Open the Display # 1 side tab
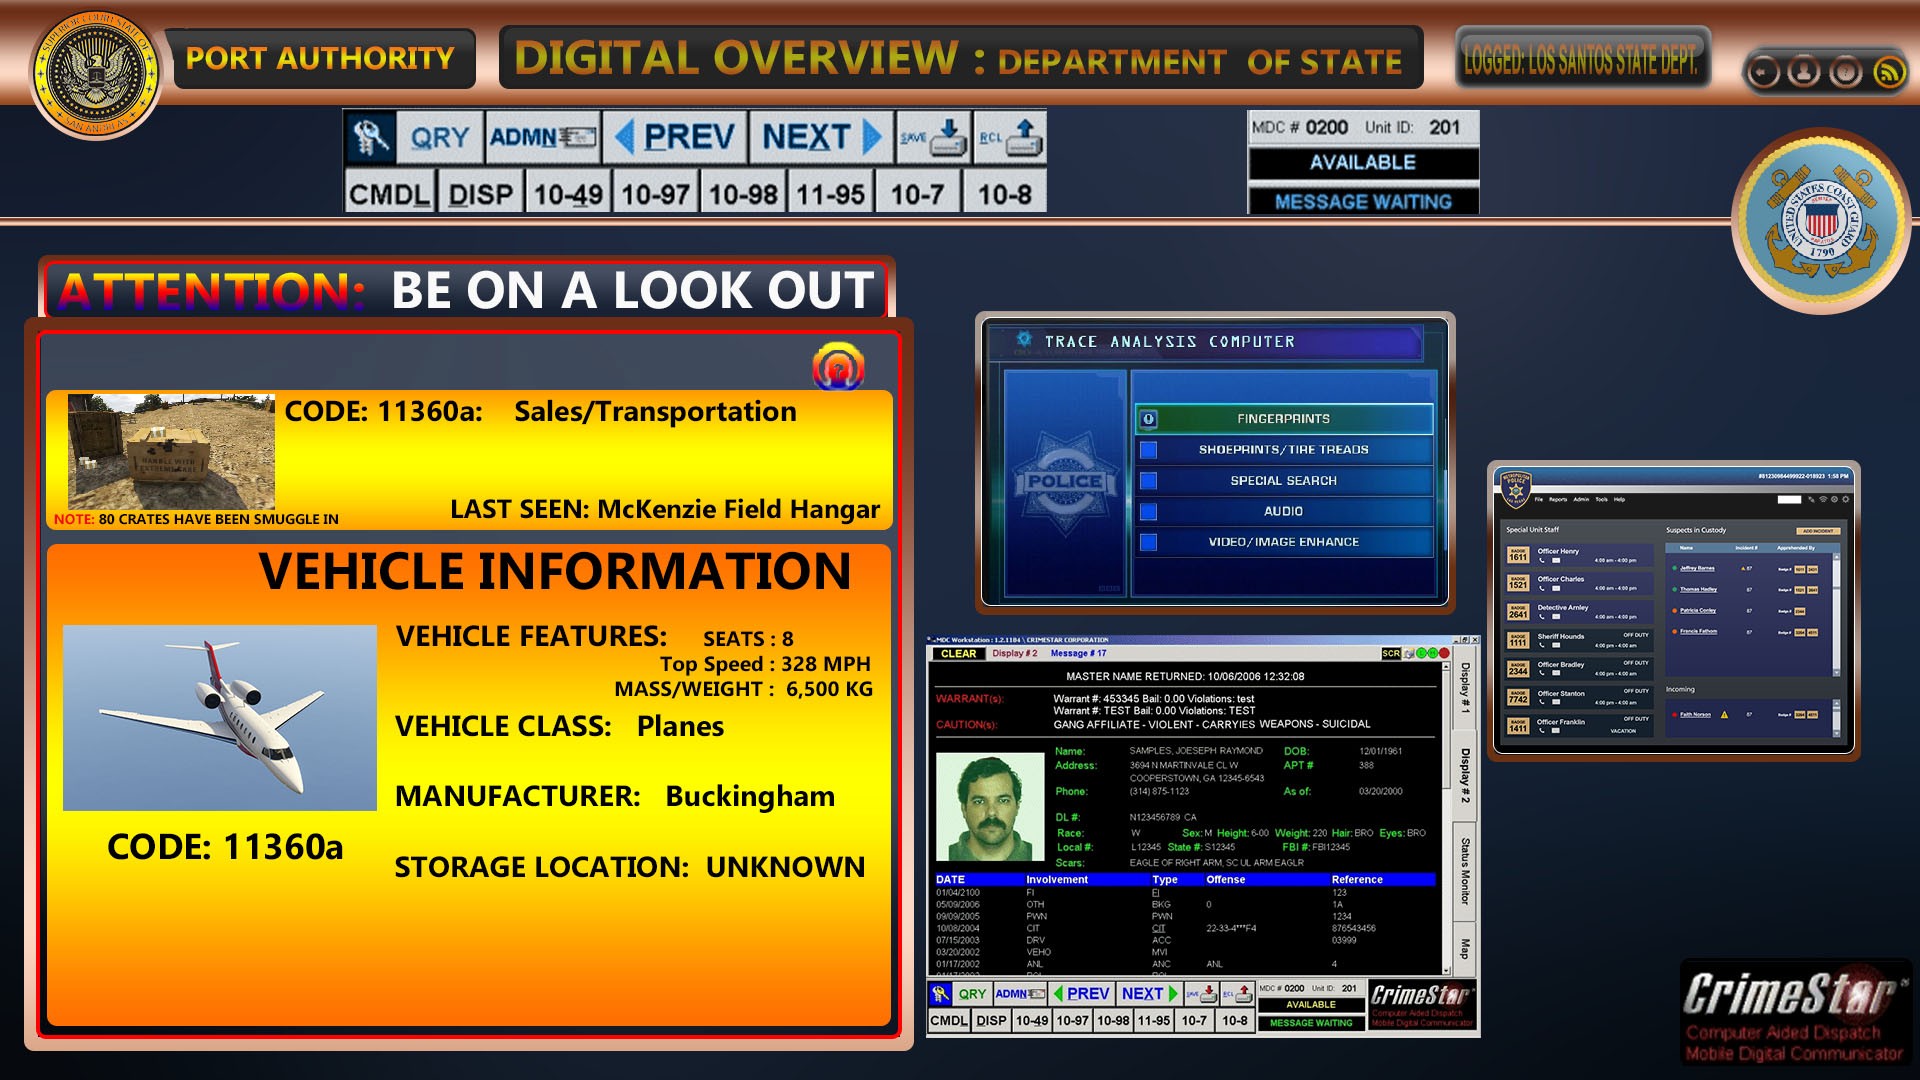 coord(1465,687)
